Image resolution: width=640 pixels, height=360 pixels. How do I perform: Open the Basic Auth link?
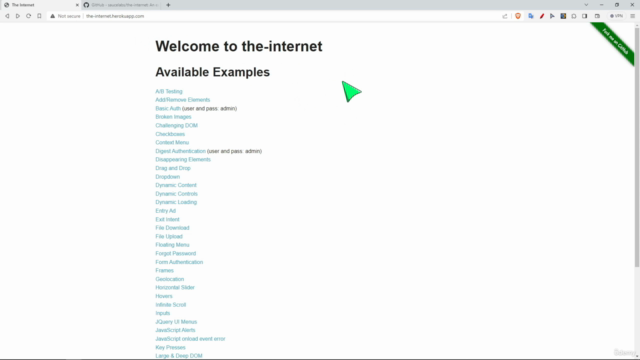(168, 109)
